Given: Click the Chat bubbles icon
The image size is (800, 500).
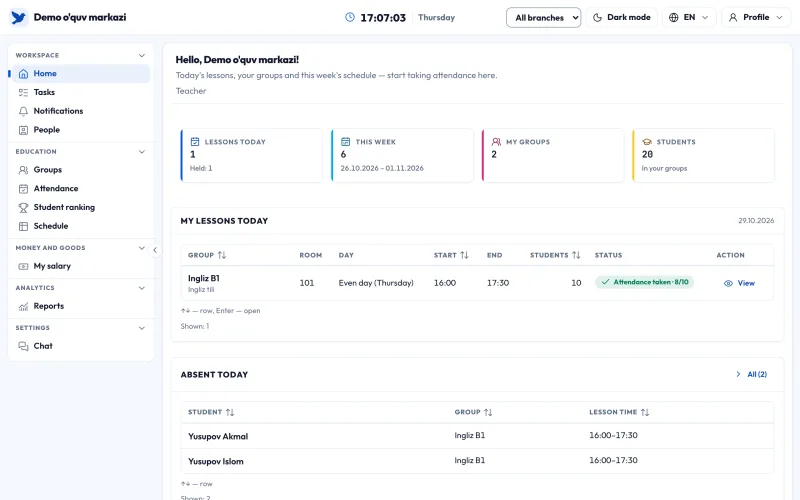Looking at the screenshot, I should click(23, 346).
